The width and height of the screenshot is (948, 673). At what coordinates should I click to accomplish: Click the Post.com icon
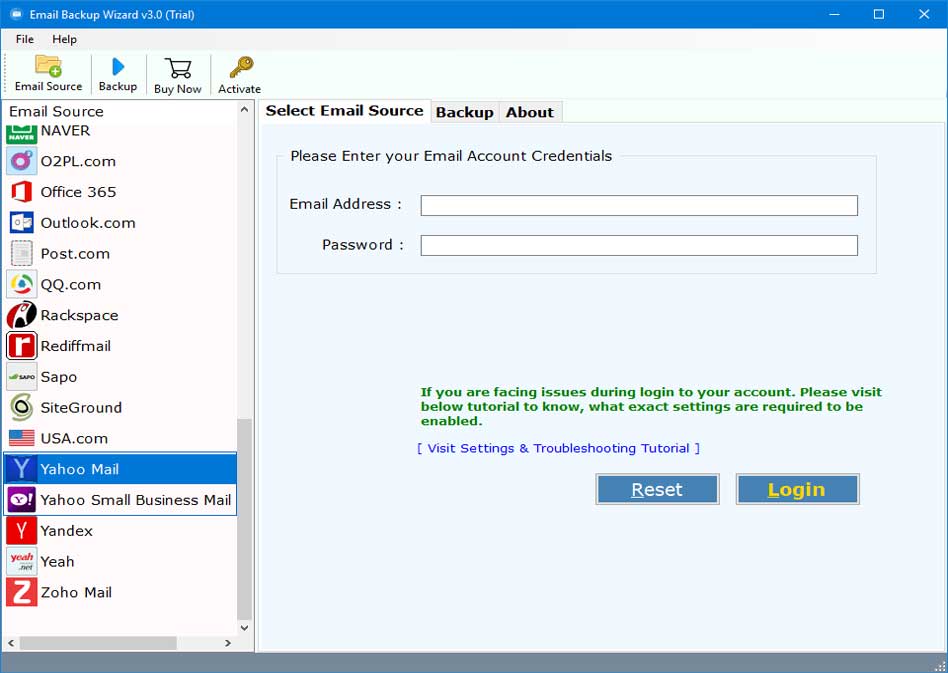[x=21, y=253]
